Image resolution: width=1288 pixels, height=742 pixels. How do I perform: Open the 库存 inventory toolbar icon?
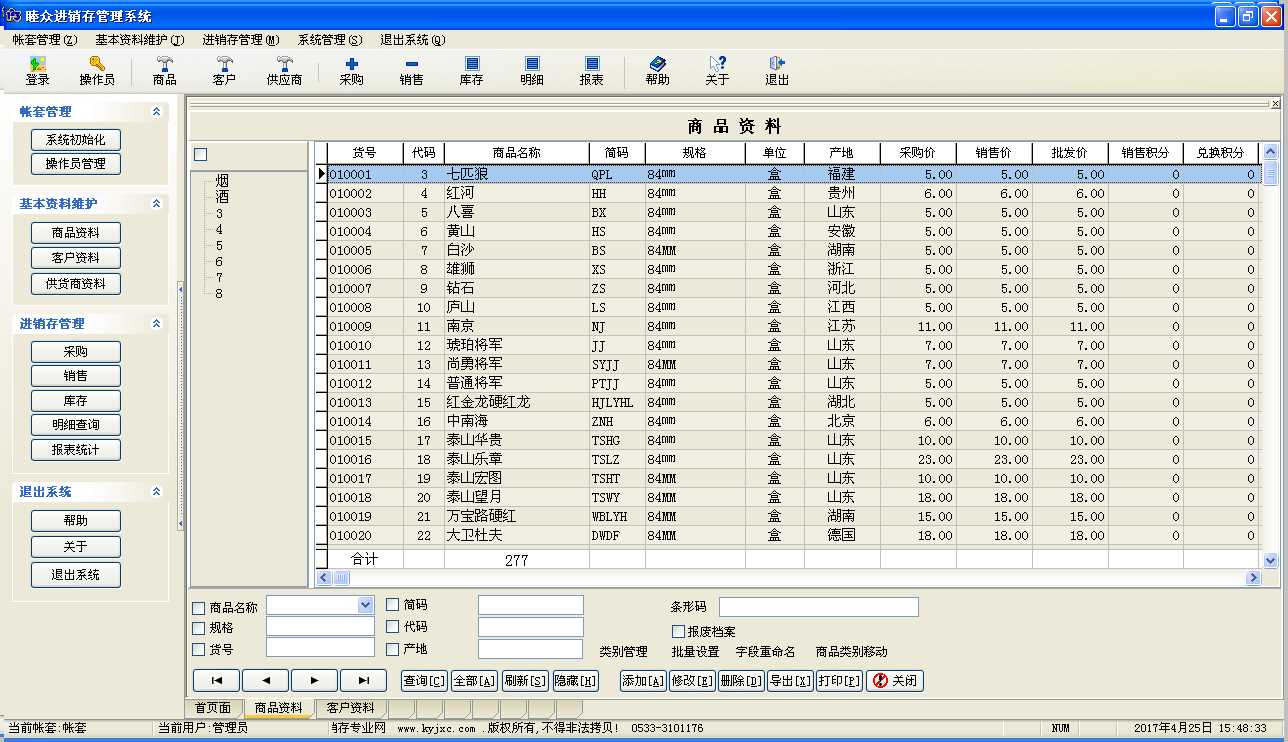click(472, 70)
